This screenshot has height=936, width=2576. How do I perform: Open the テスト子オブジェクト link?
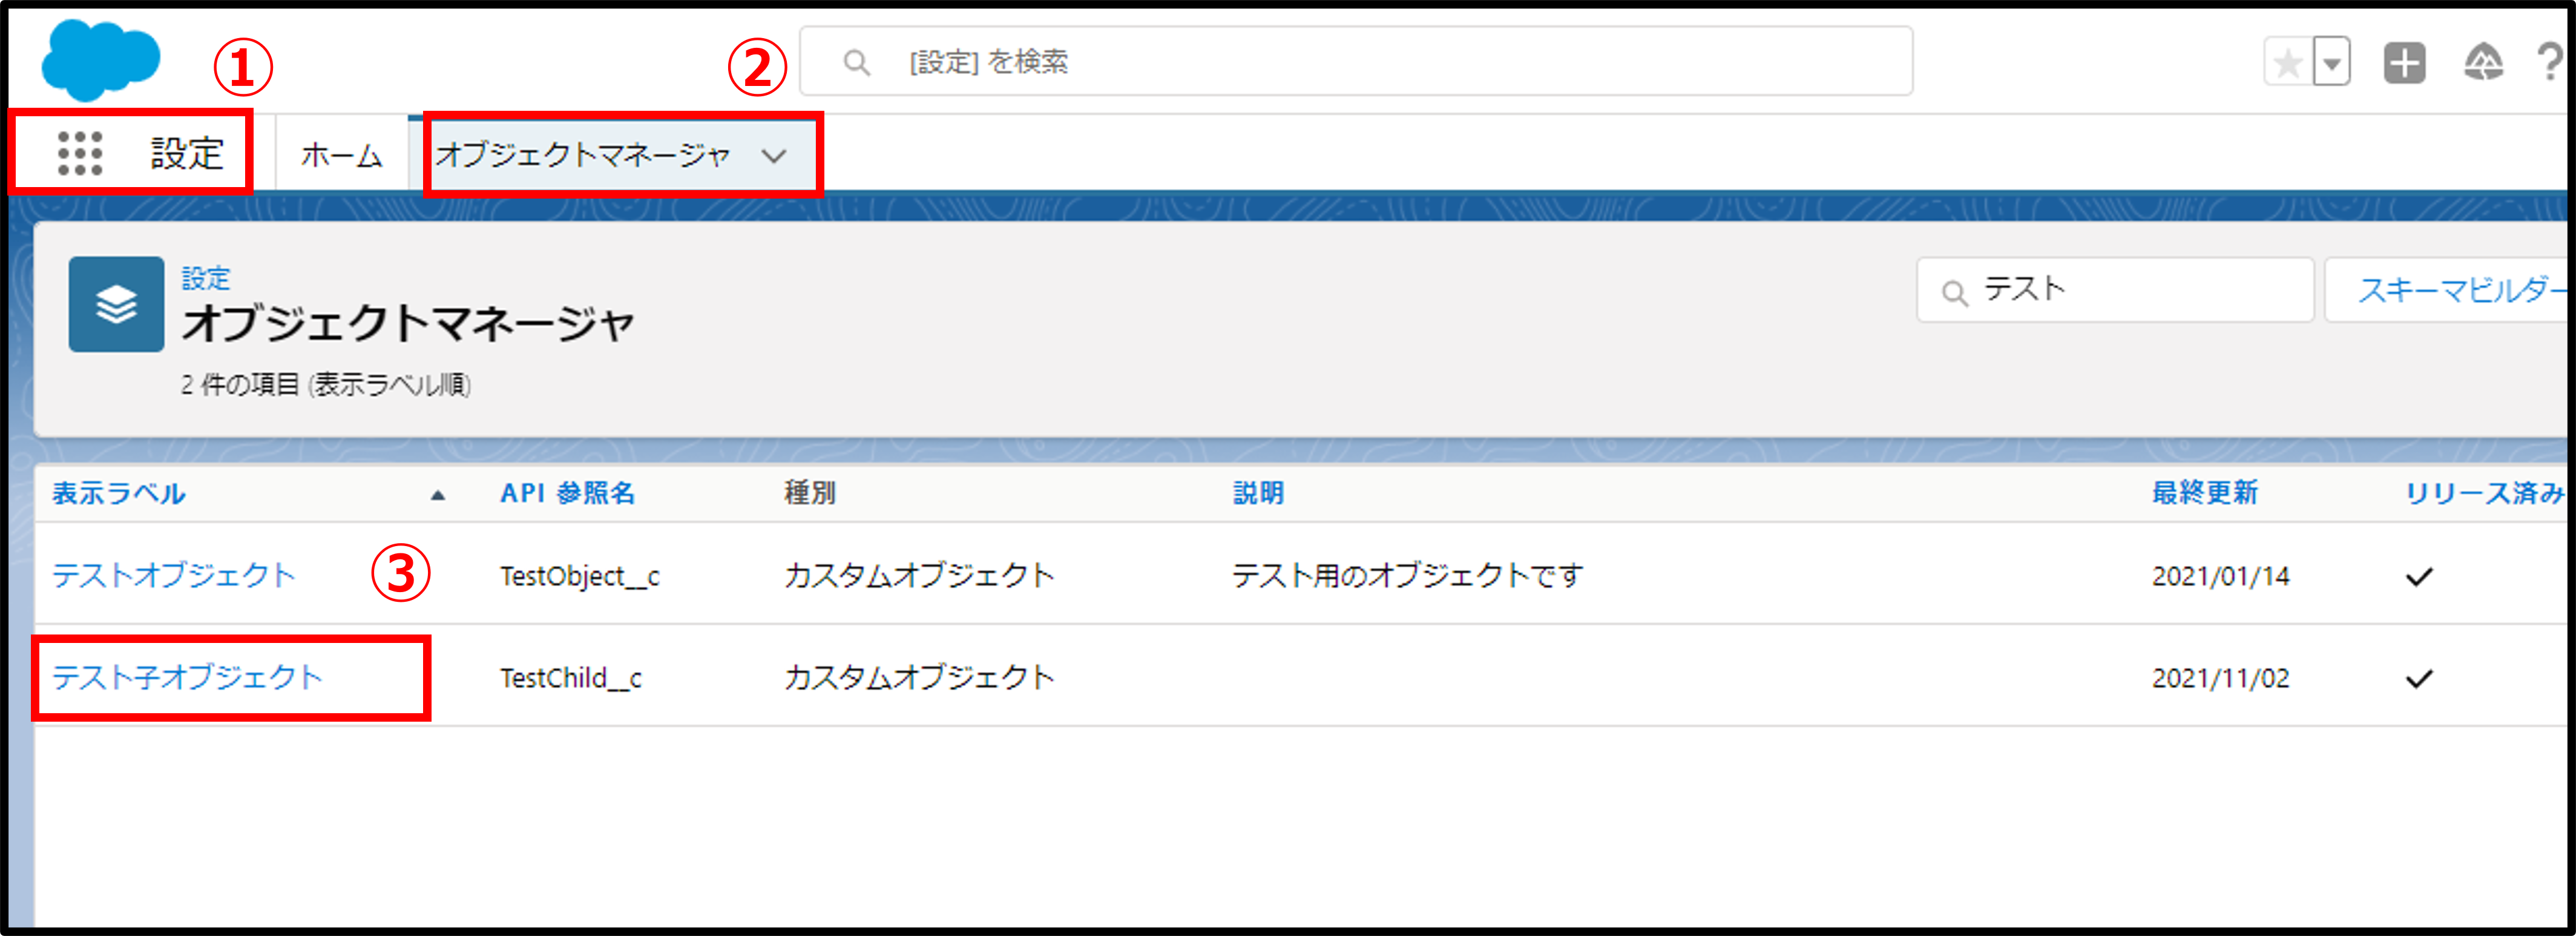[187, 678]
